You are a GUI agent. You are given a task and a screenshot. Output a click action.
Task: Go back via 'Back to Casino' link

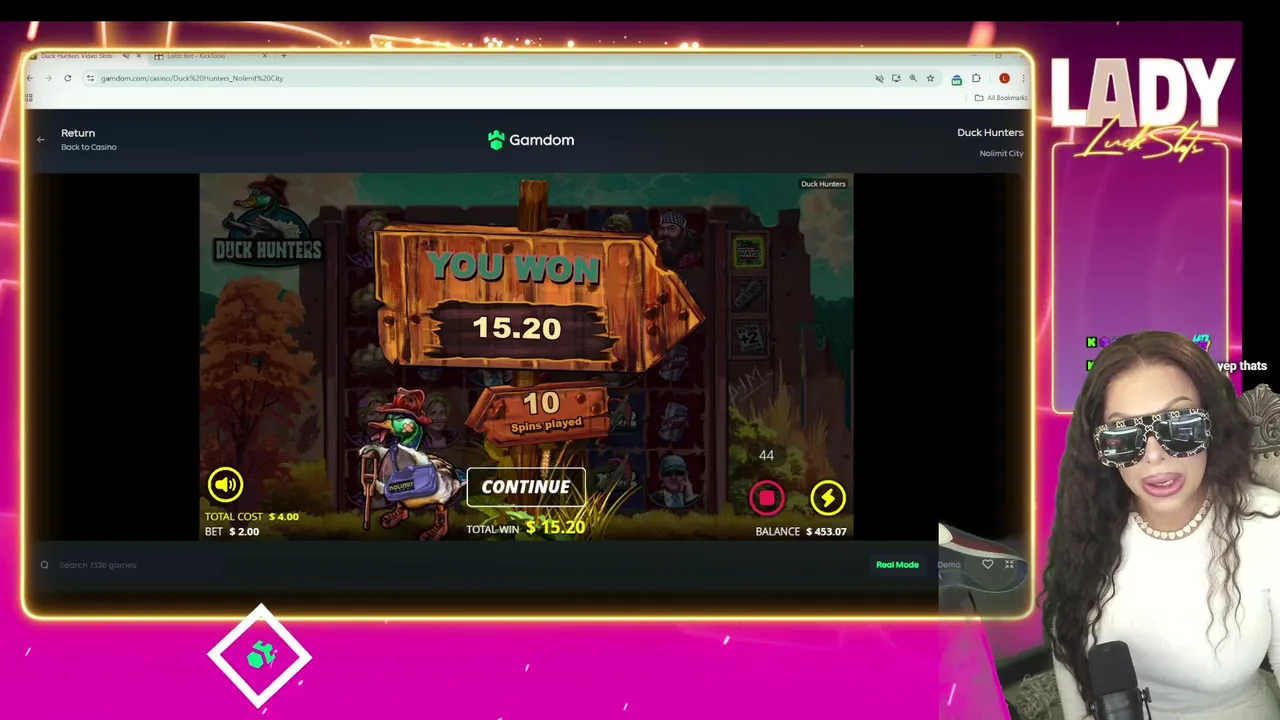pyautogui.click(x=89, y=147)
